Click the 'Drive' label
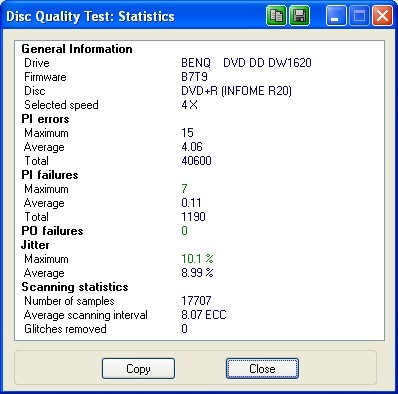The height and width of the screenshot is (394, 398). coord(37,63)
